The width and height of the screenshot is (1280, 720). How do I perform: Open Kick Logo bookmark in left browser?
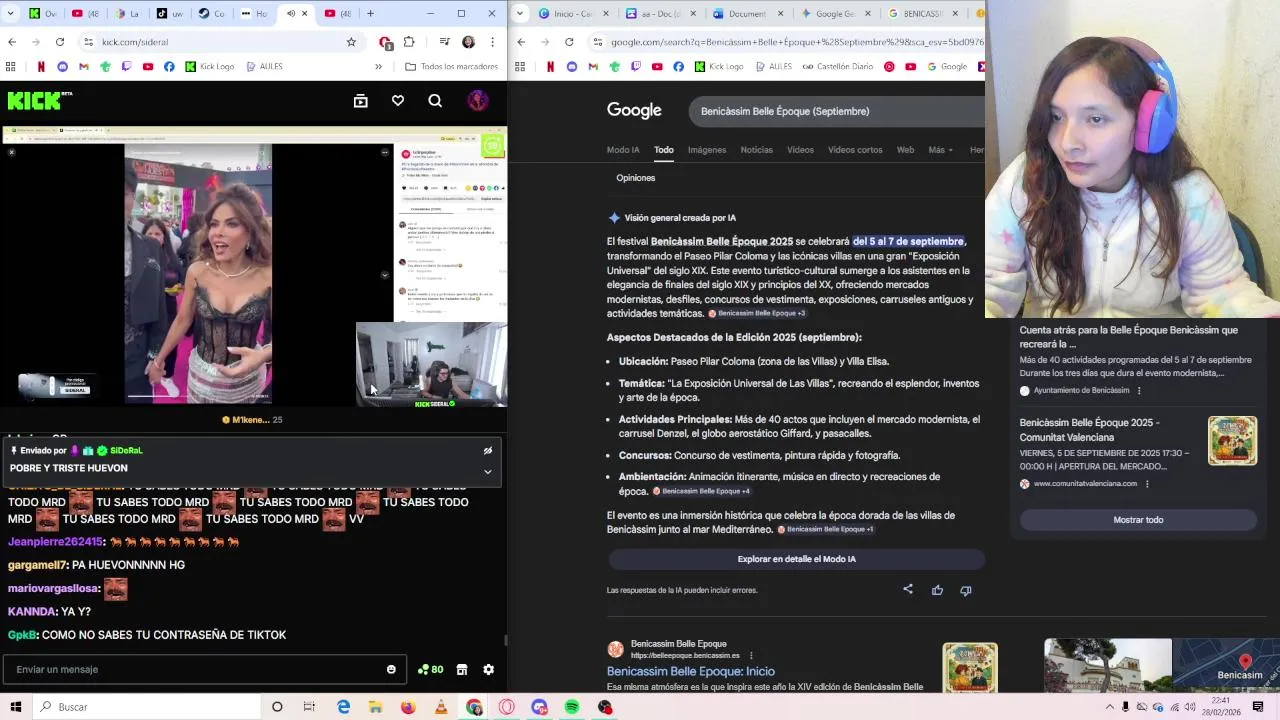pos(210,67)
